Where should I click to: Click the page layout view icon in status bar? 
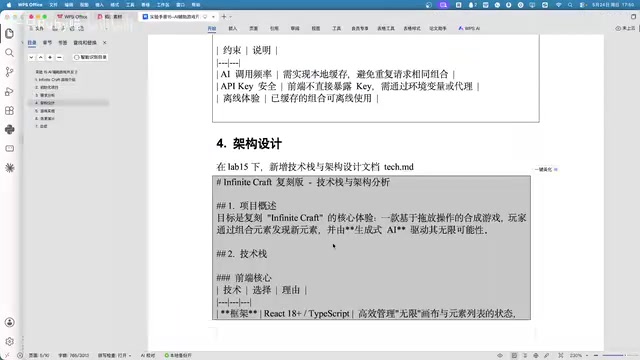[x=514, y=356]
